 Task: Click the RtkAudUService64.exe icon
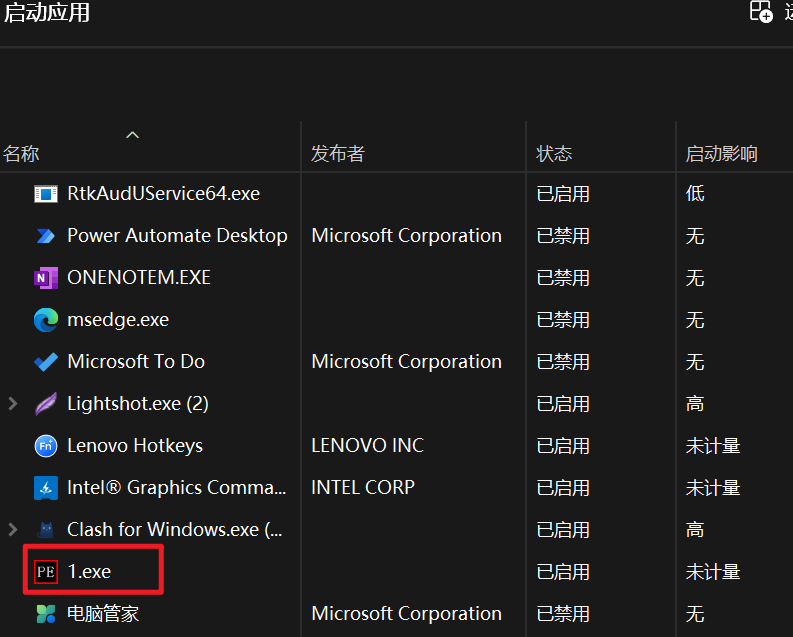[46, 194]
